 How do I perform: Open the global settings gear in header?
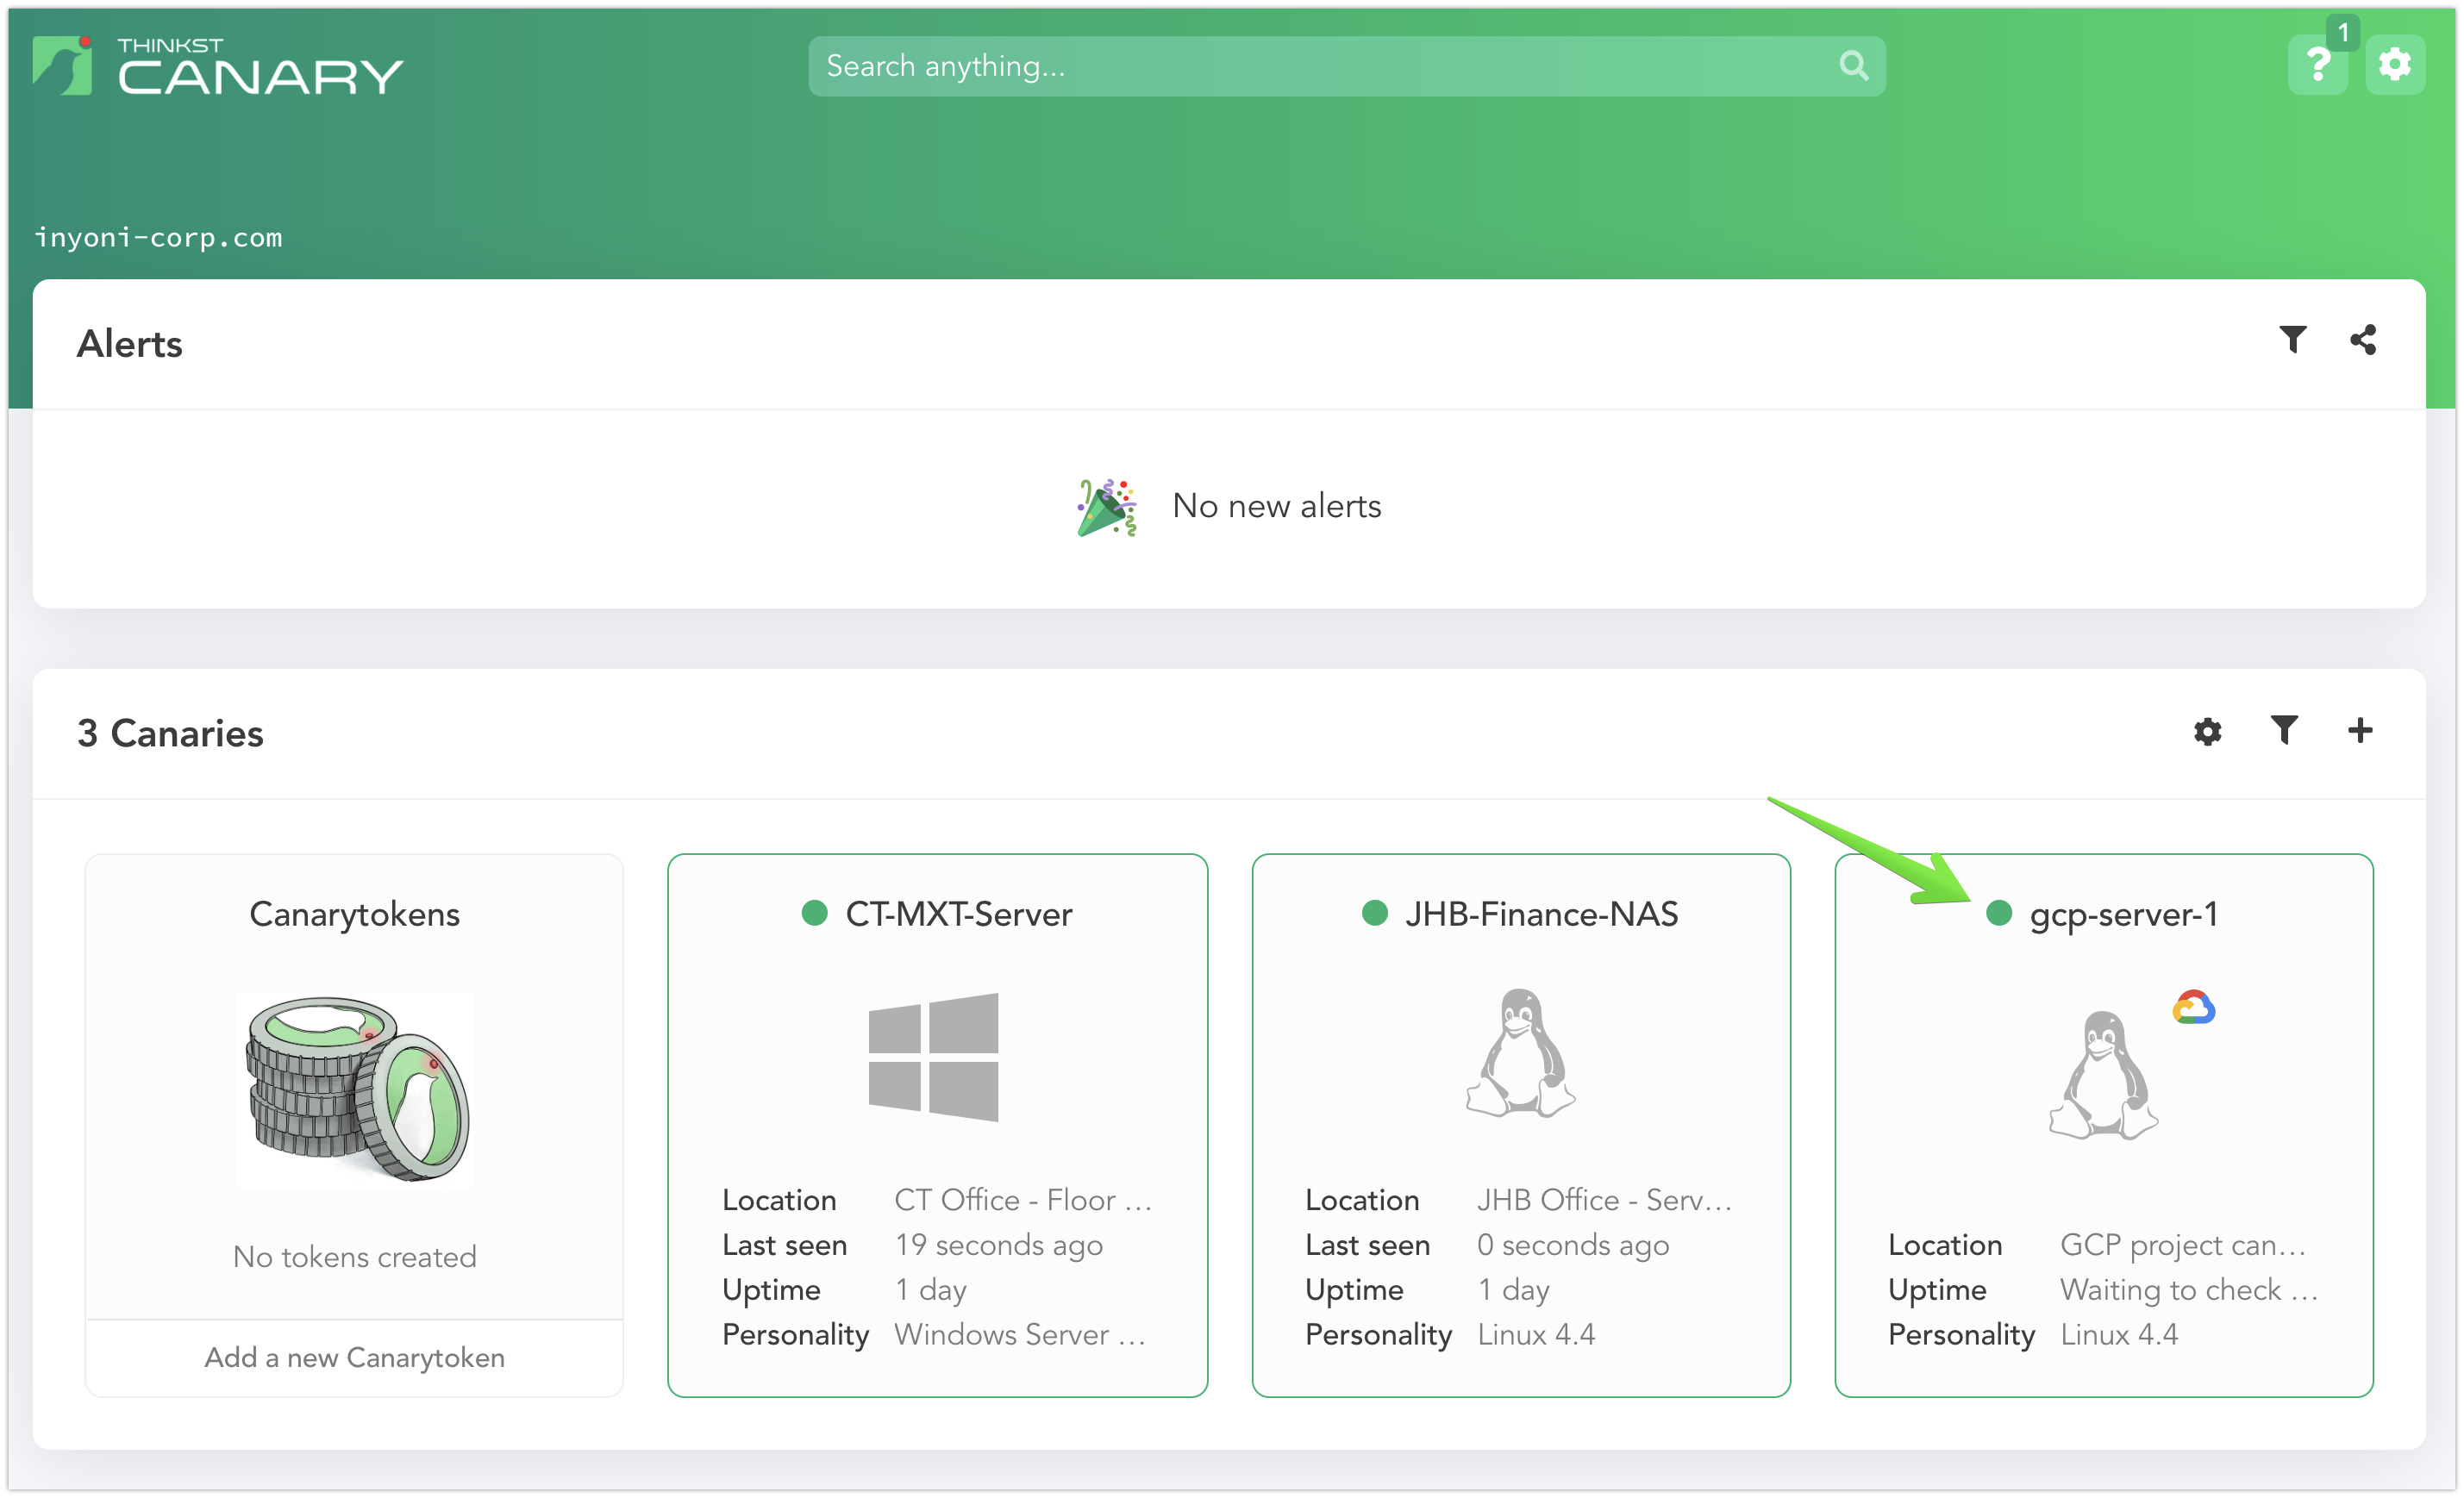point(2394,65)
